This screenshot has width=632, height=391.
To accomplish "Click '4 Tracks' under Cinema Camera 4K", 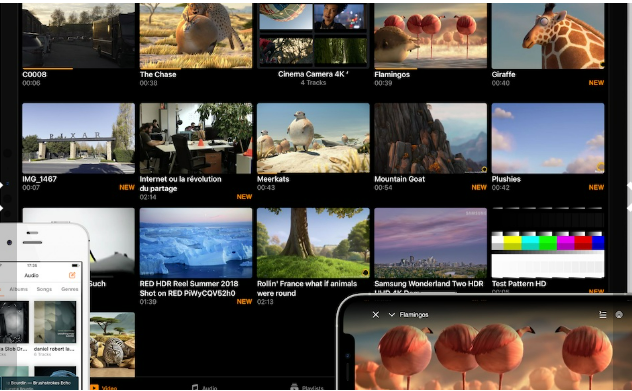I will (313, 83).
